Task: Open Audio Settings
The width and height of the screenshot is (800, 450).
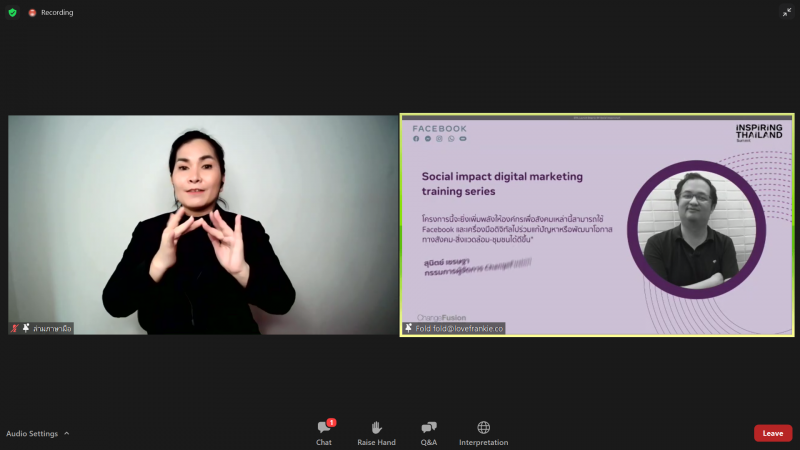Action: (32, 433)
